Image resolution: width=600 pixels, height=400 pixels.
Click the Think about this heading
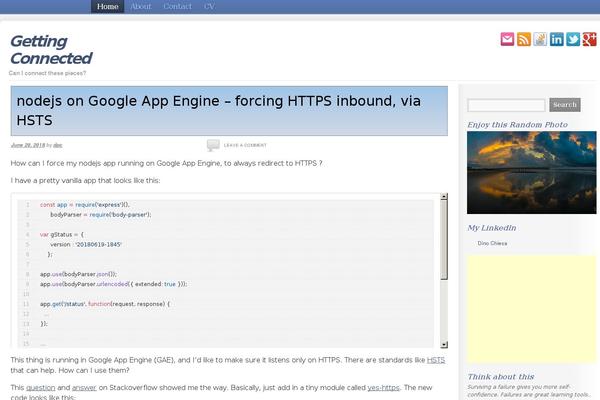[501, 377]
